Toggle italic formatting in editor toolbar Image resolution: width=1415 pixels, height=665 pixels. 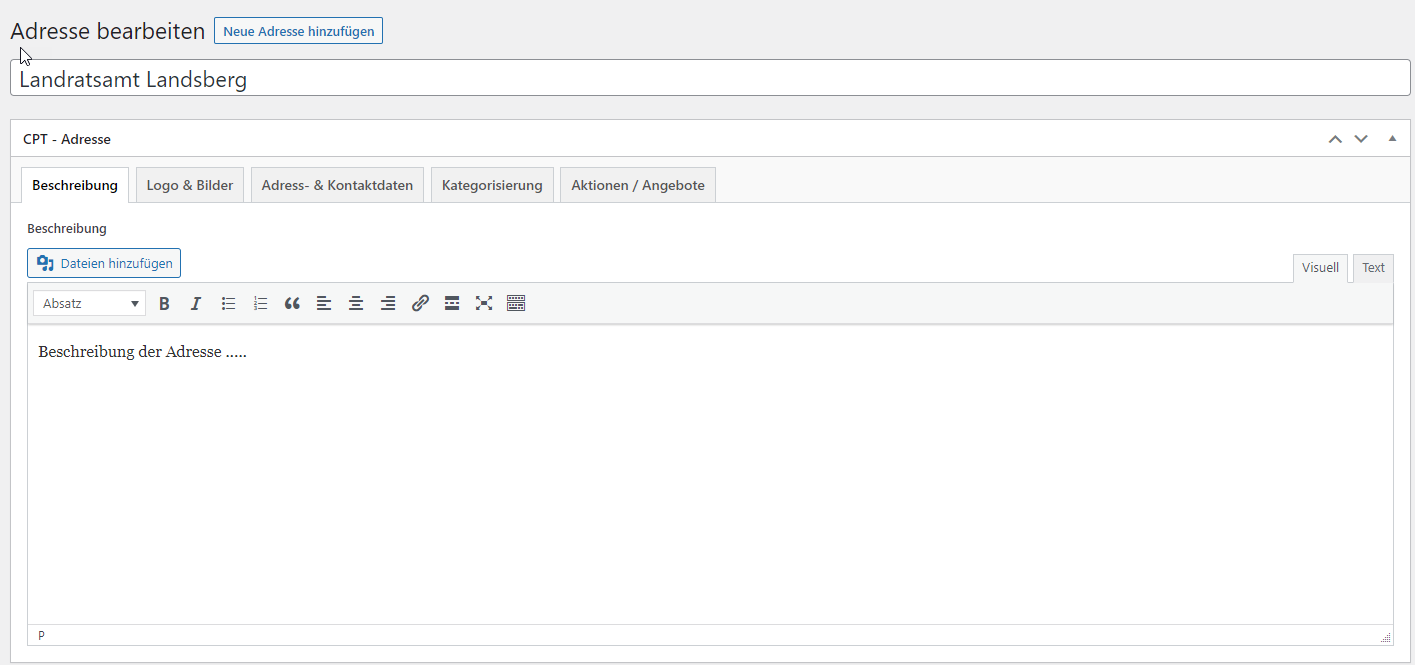coord(196,303)
